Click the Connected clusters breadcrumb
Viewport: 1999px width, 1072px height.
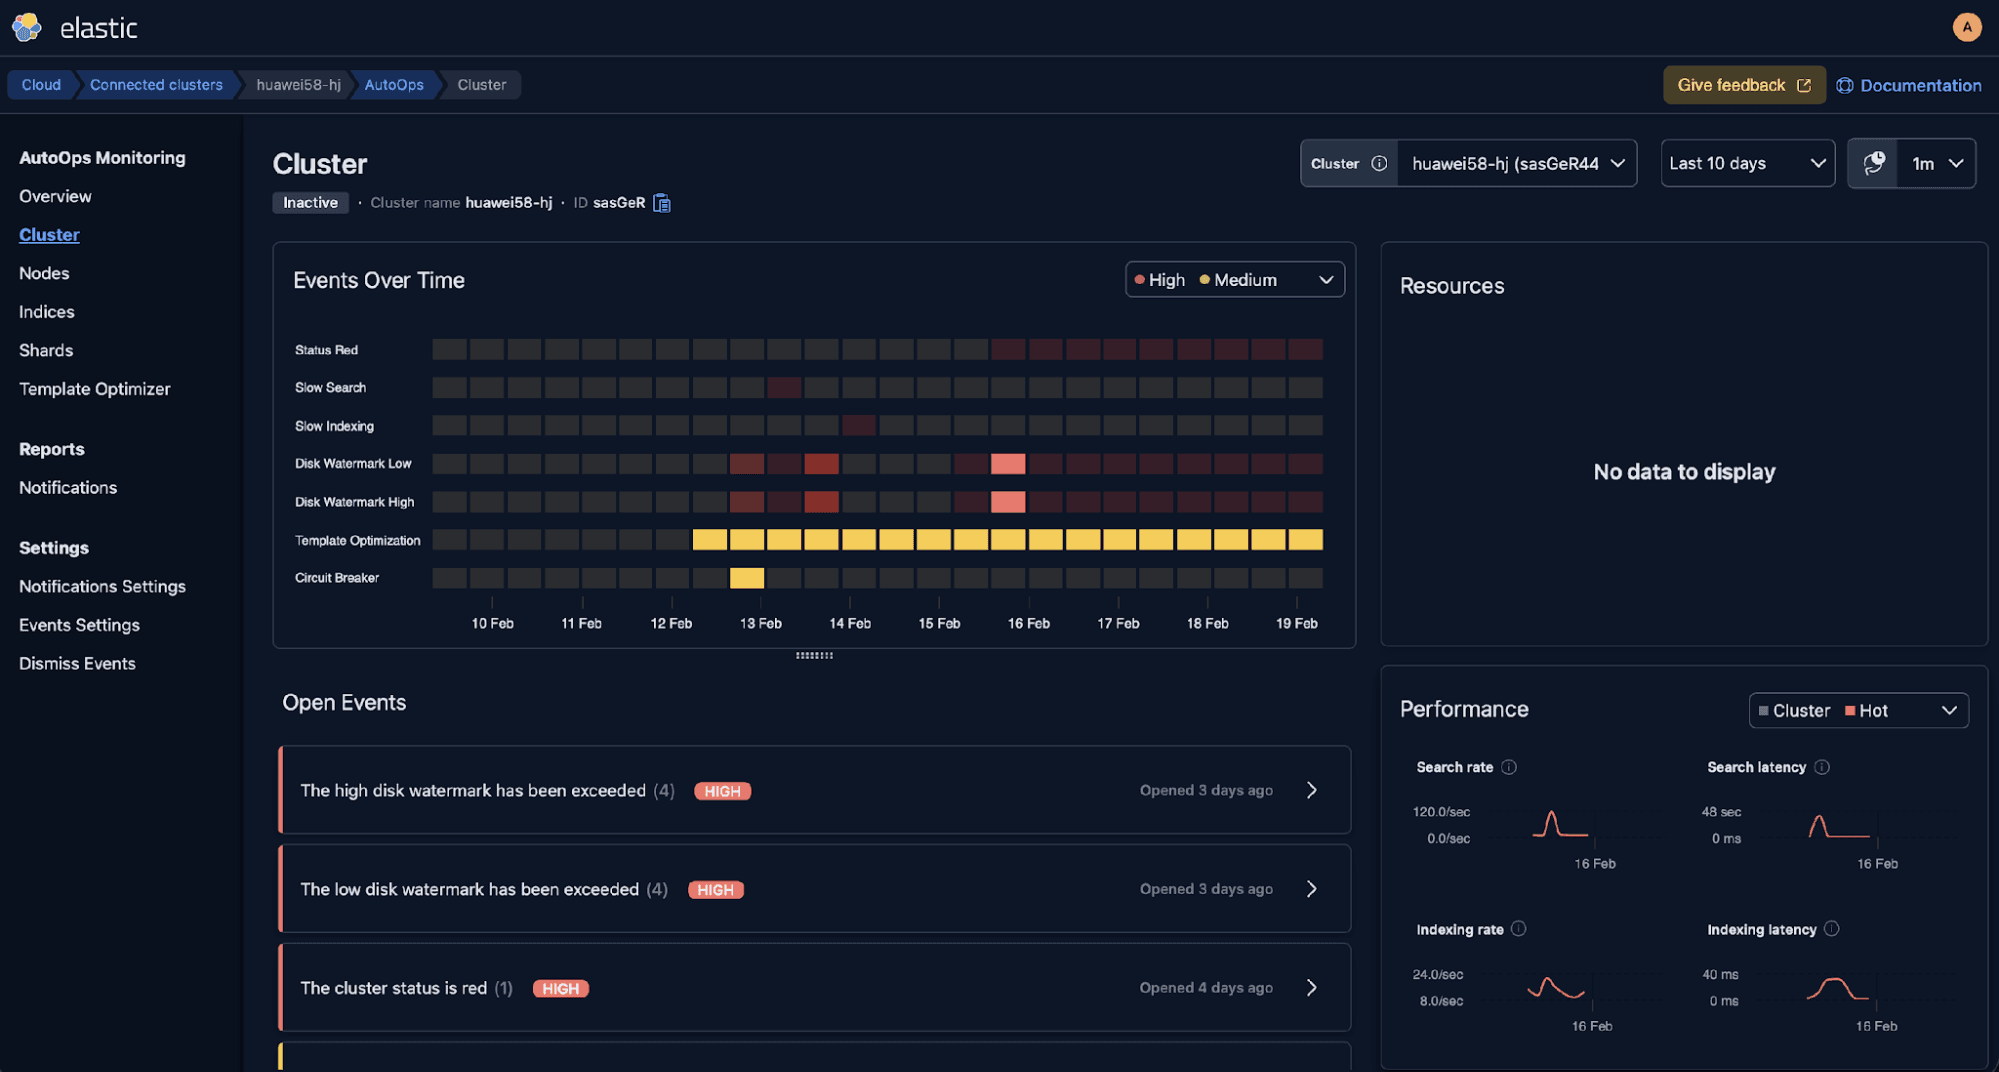pyautogui.click(x=156, y=85)
